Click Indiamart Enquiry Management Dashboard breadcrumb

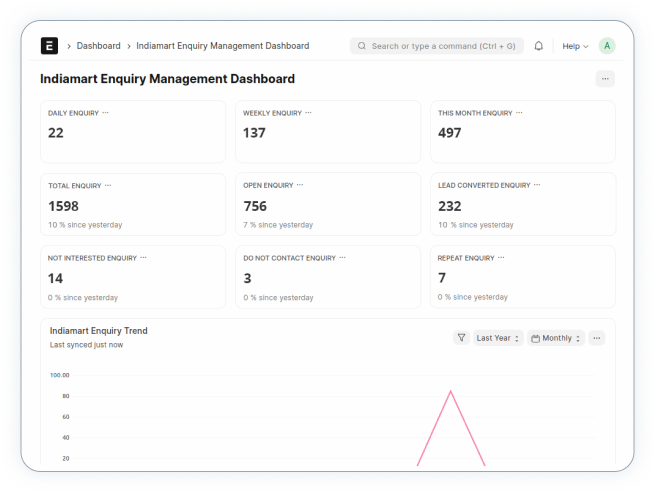(x=223, y=46)
